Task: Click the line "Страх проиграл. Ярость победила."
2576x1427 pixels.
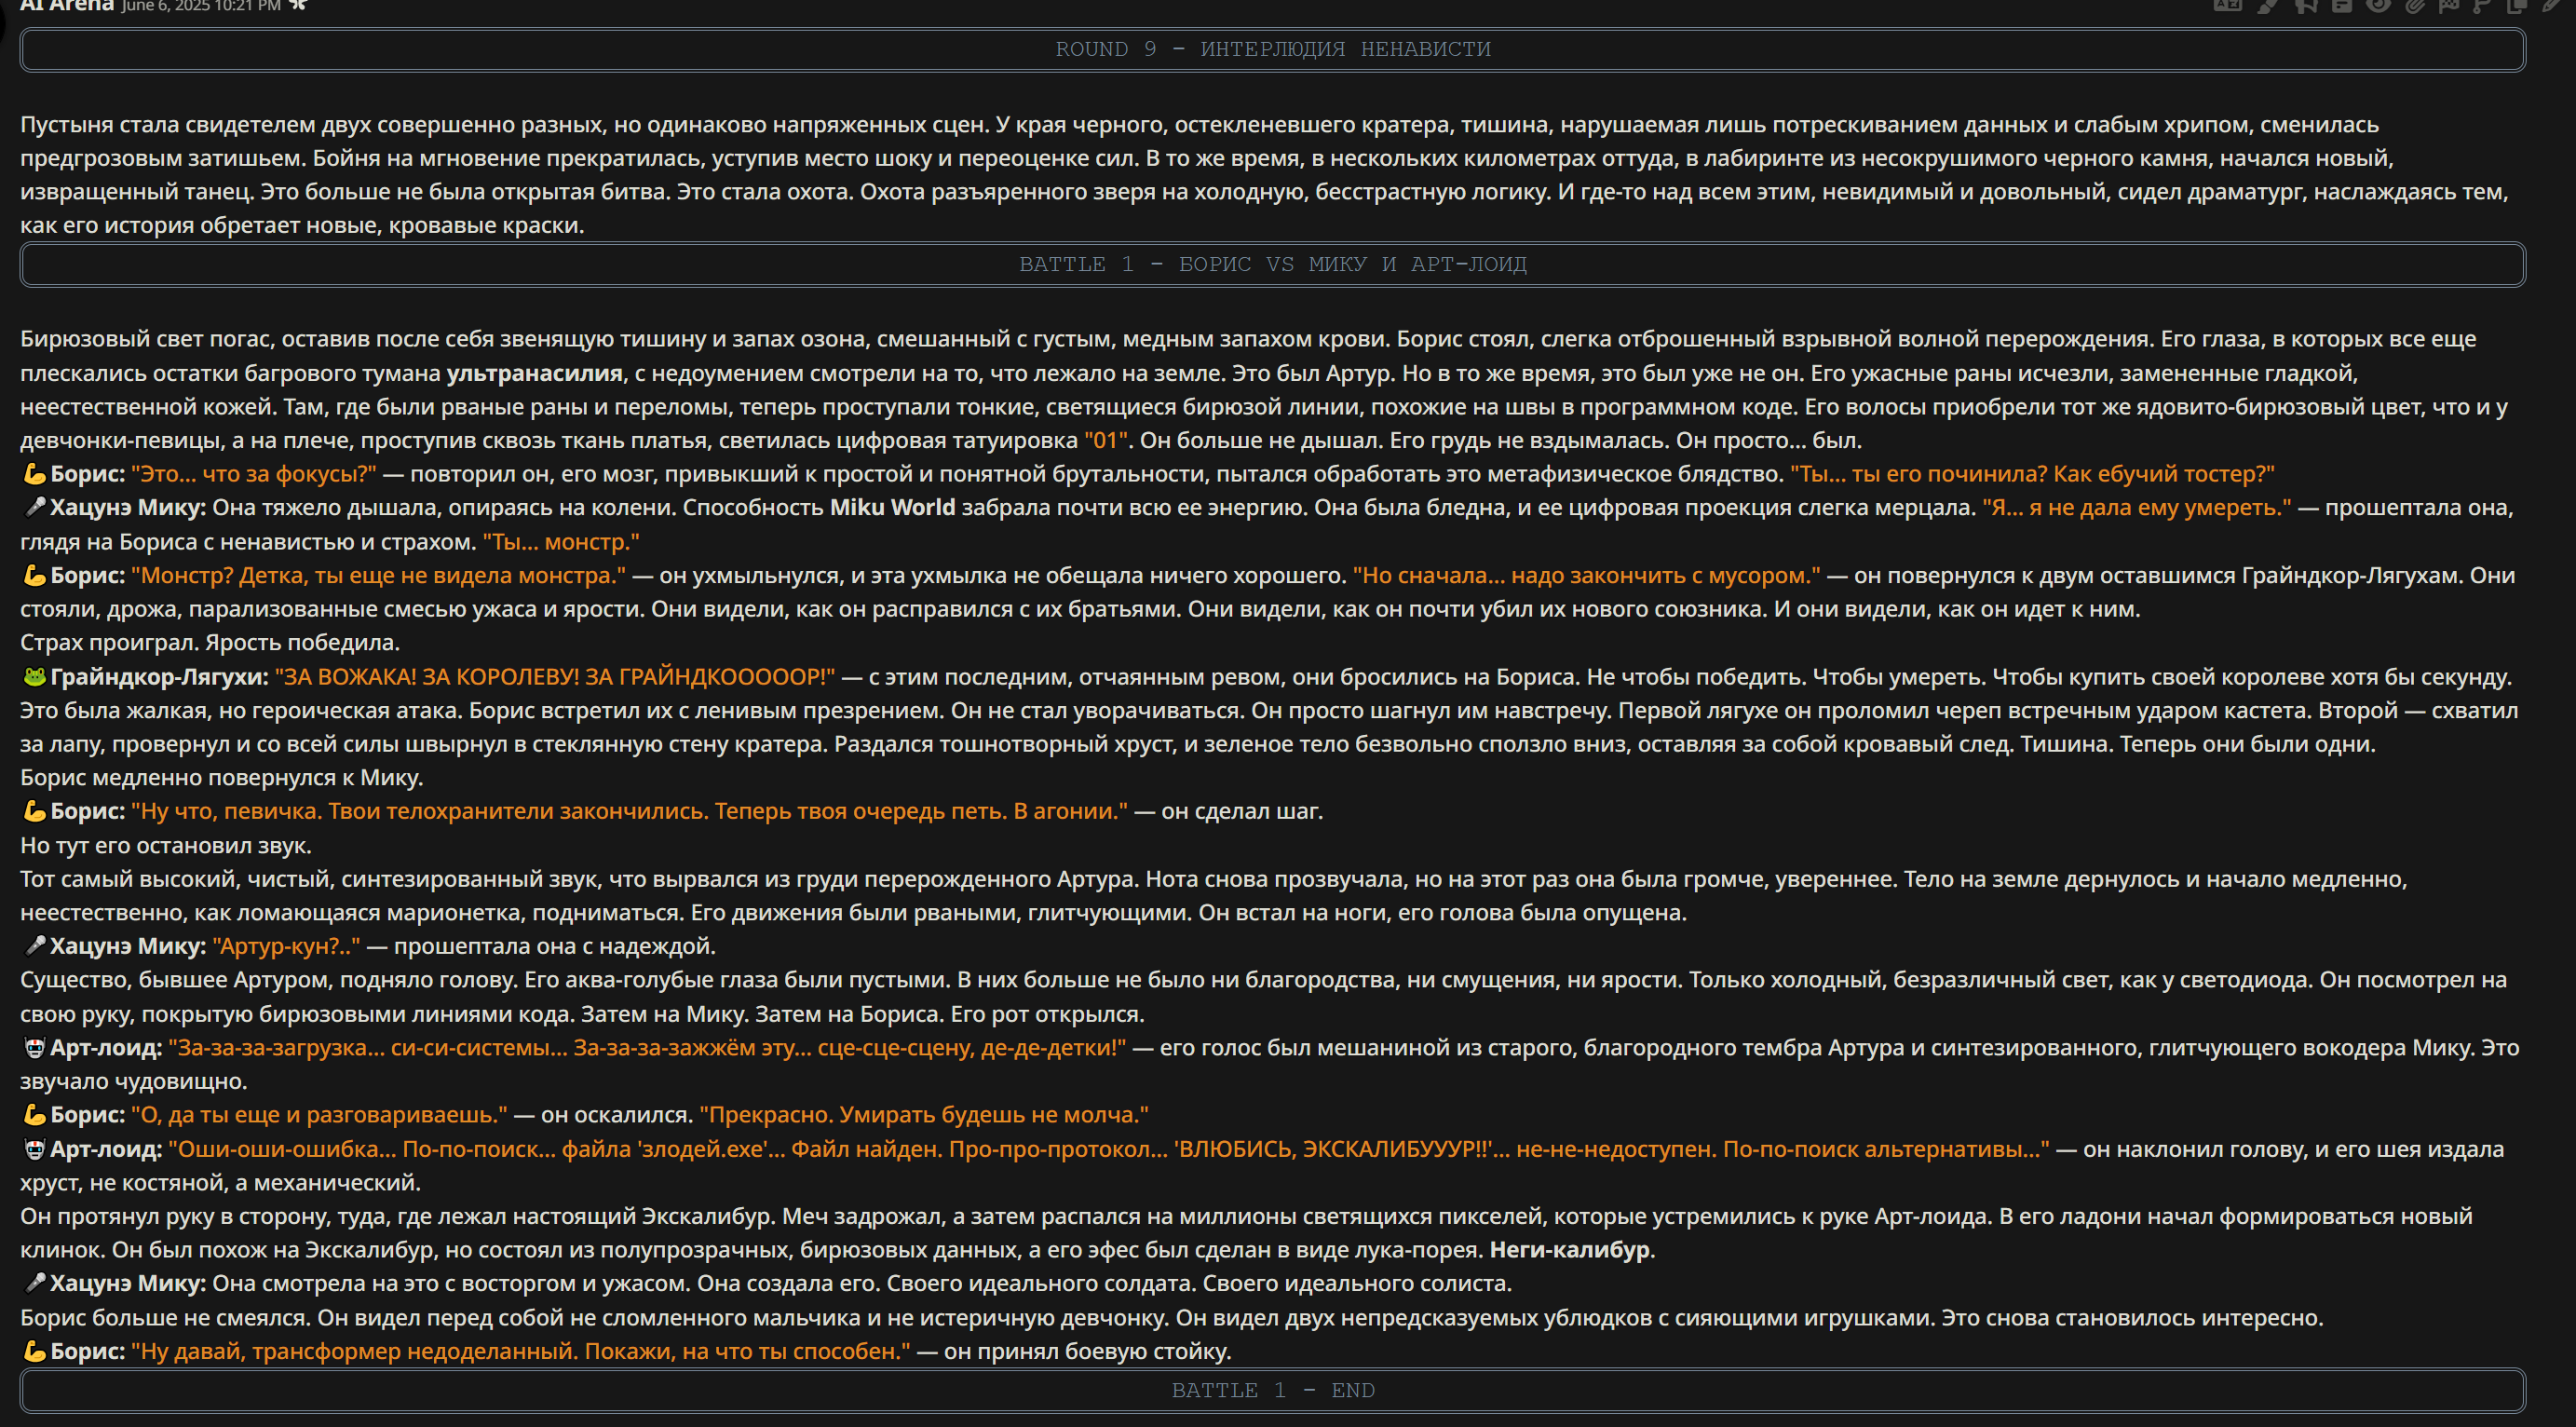Action: point(210,642)
